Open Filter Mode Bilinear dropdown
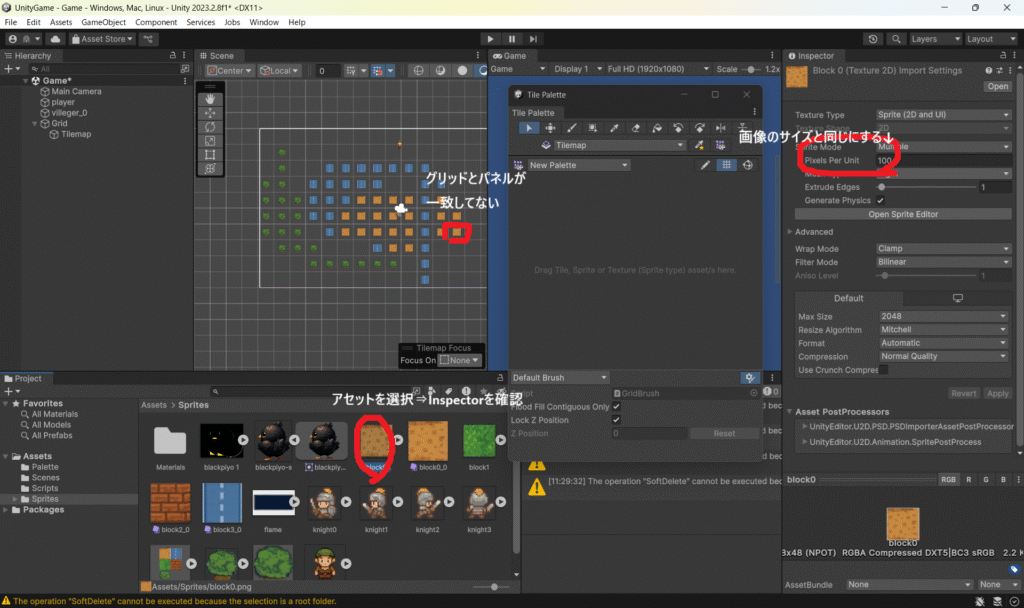The height and width of the screenshot is (608, 1024). tap(944, 262)
